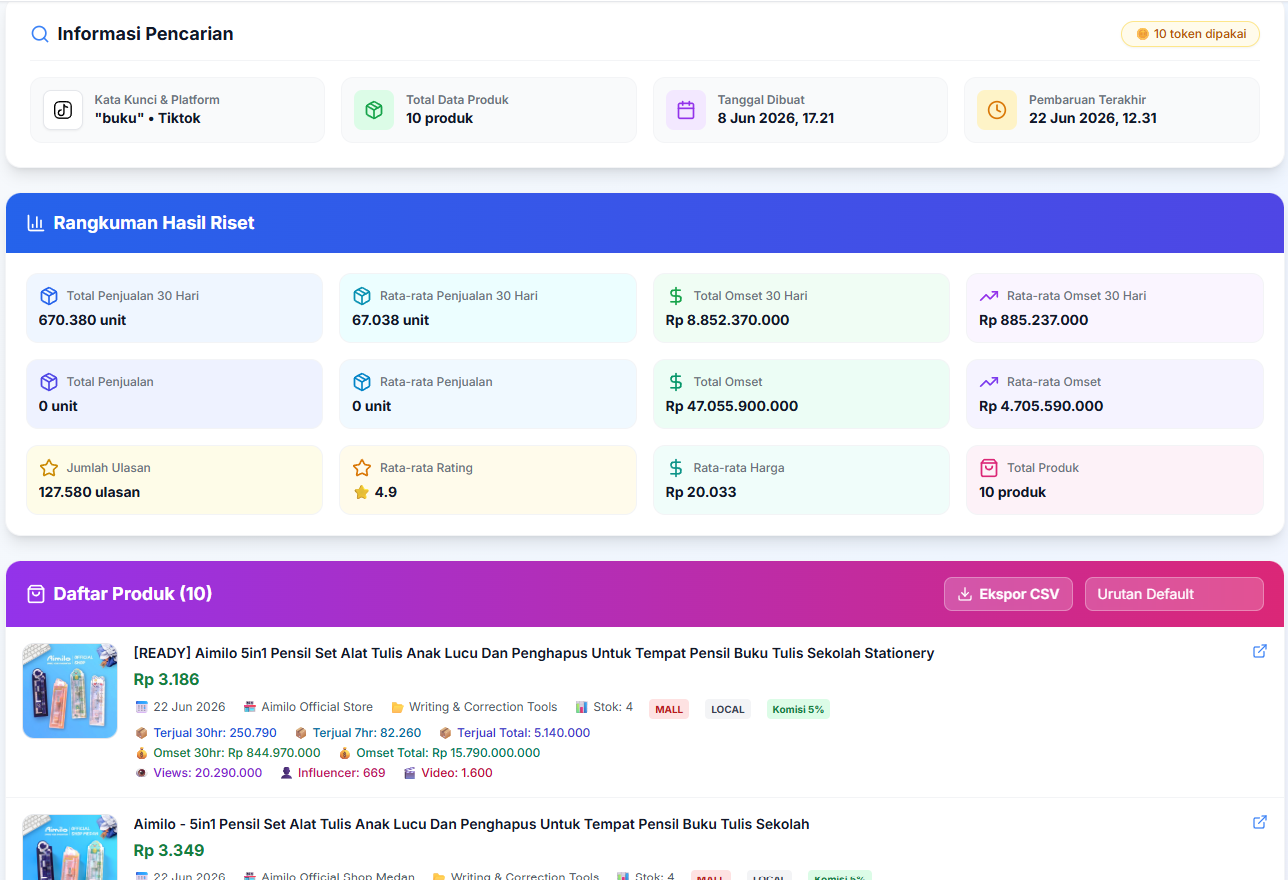Image resolution: width=1288 pixels, height=880 pixels.
Task: Click the "buku" • Tiktok keyword text
Action: pos(148,118)
